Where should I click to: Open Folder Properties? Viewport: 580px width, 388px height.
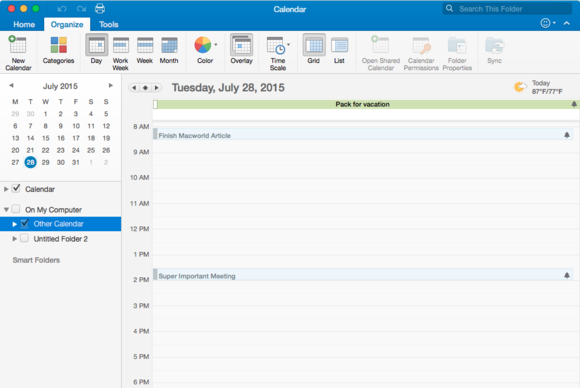(457, 53)
